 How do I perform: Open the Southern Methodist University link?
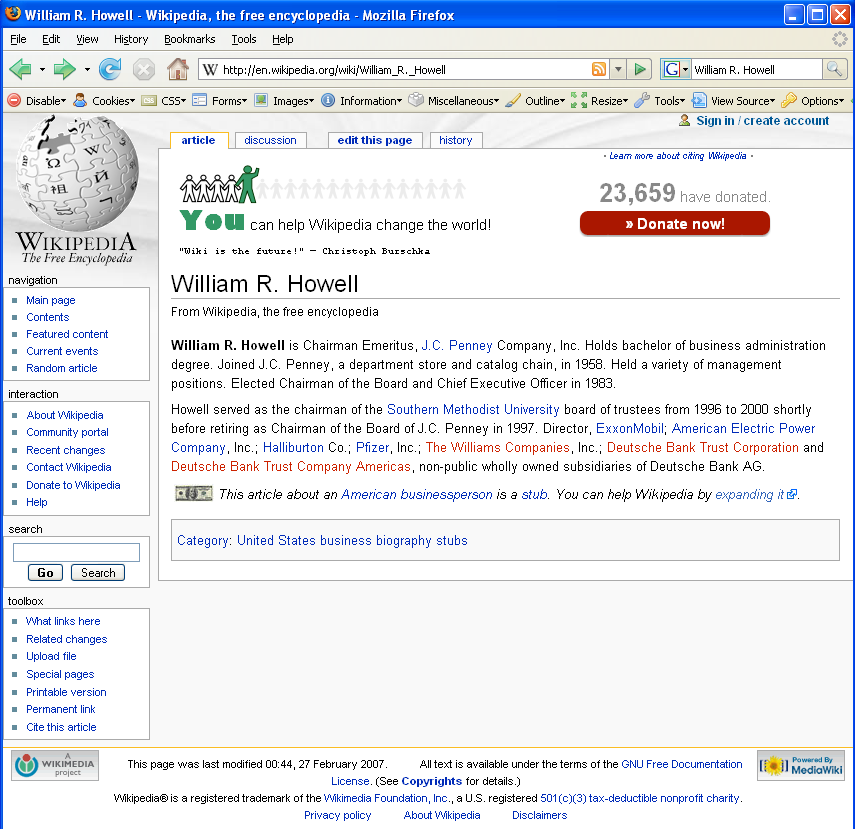pyautogui.click(x=473, y=409)
